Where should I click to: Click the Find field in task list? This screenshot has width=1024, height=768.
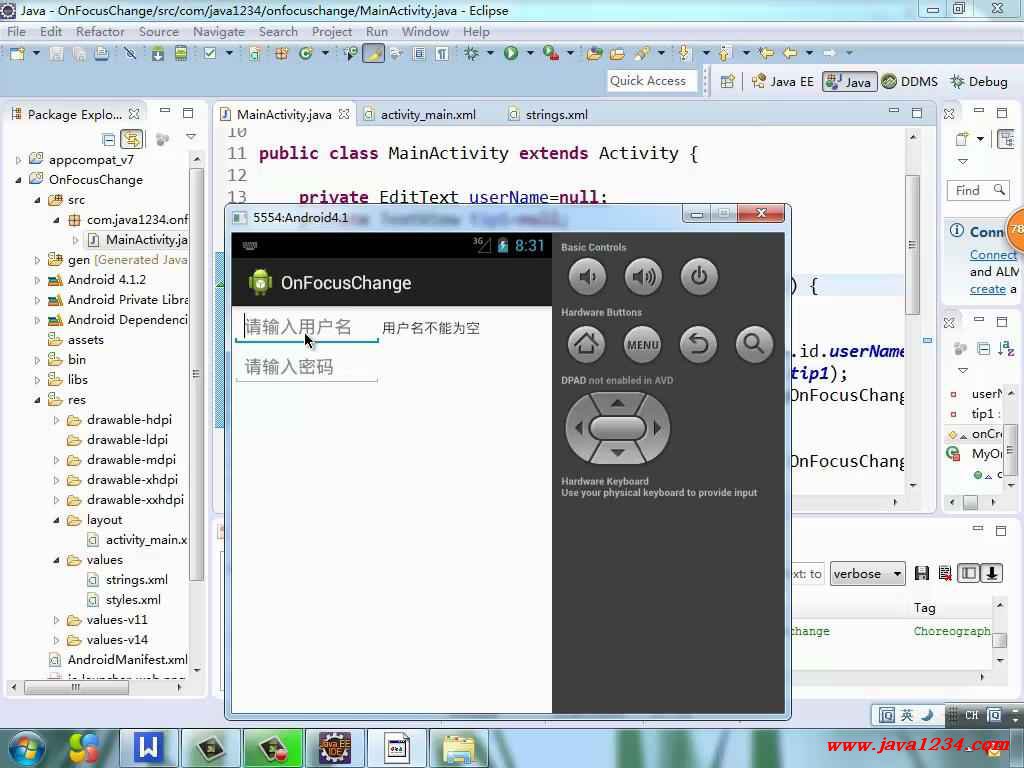(x=976, y=190)
